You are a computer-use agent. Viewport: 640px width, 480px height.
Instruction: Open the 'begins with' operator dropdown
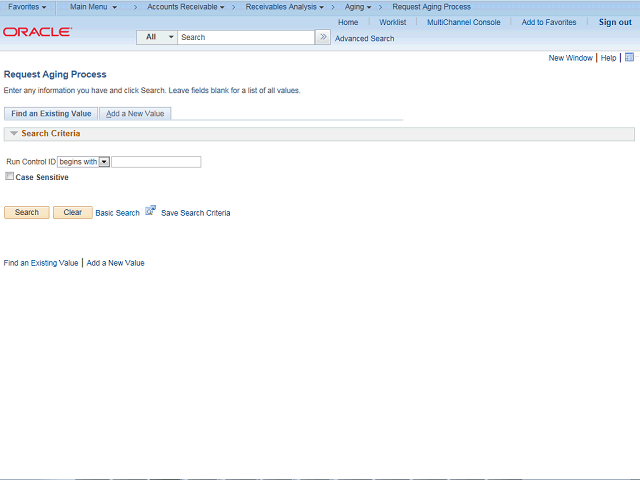coord(83,162)
